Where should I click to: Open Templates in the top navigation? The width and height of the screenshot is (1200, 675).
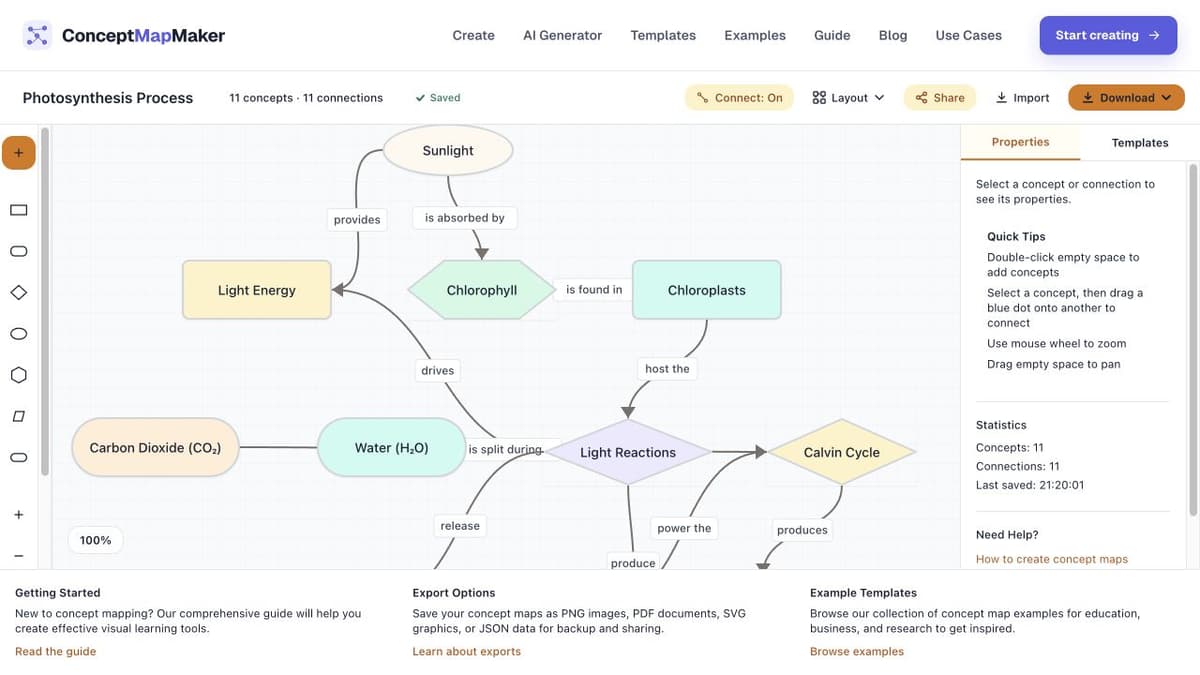(x=663, y=35)
